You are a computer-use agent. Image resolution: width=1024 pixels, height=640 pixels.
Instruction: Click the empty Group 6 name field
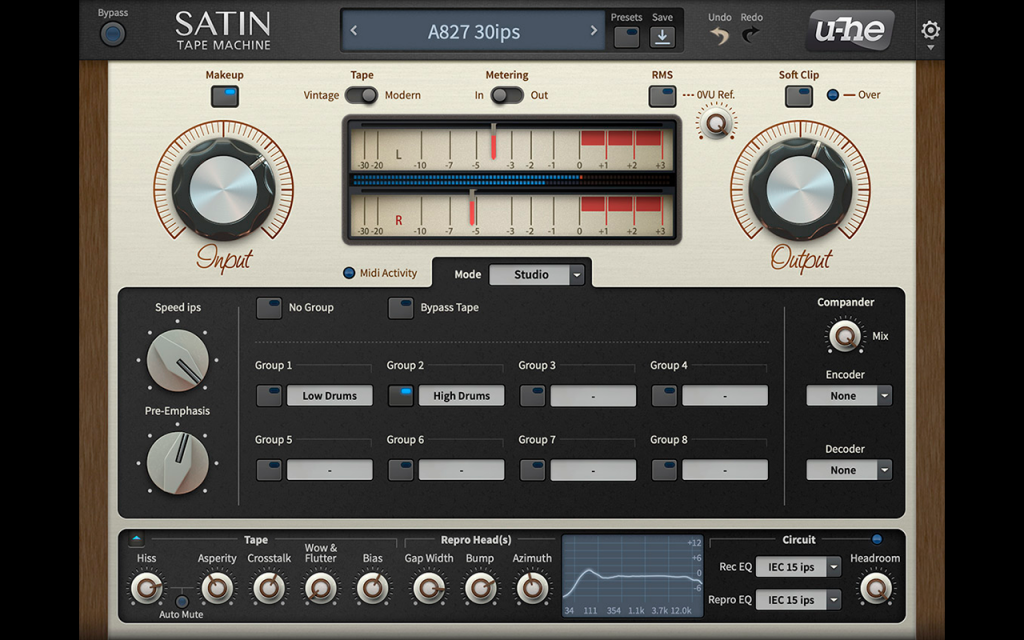461,470
